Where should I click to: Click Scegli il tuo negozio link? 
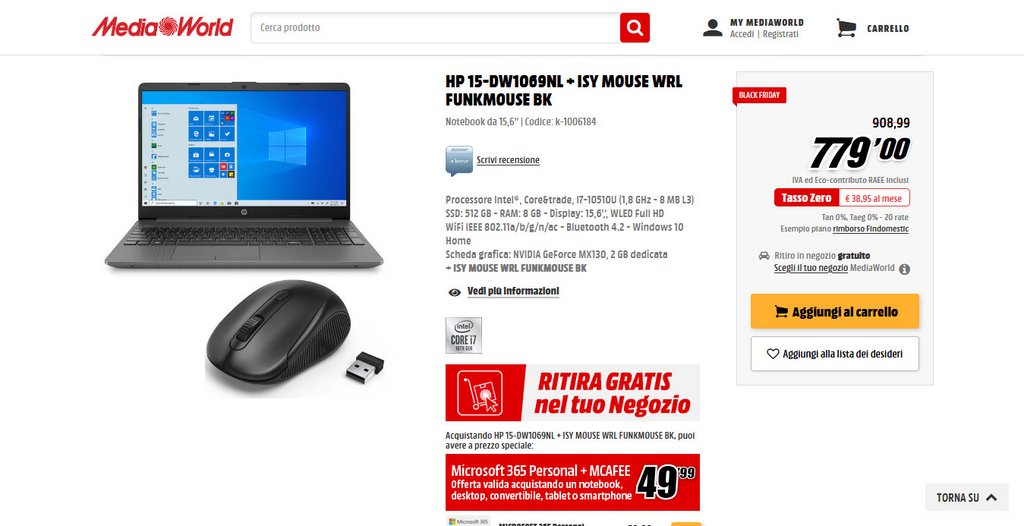click(811, 268)
